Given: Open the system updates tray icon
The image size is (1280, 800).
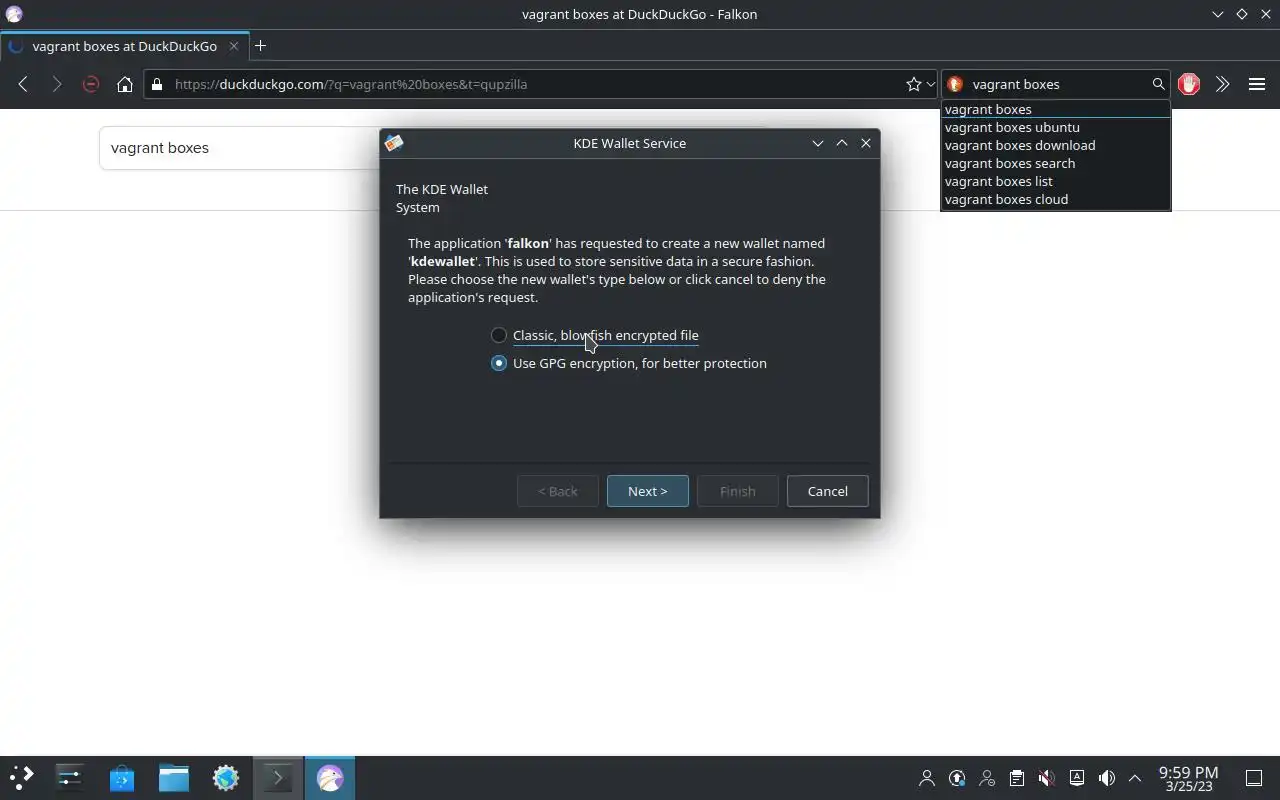Looking at the screenshot, I should [957, 778].
